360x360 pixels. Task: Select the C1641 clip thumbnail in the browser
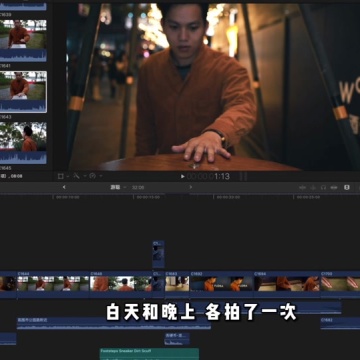(23, 41)
